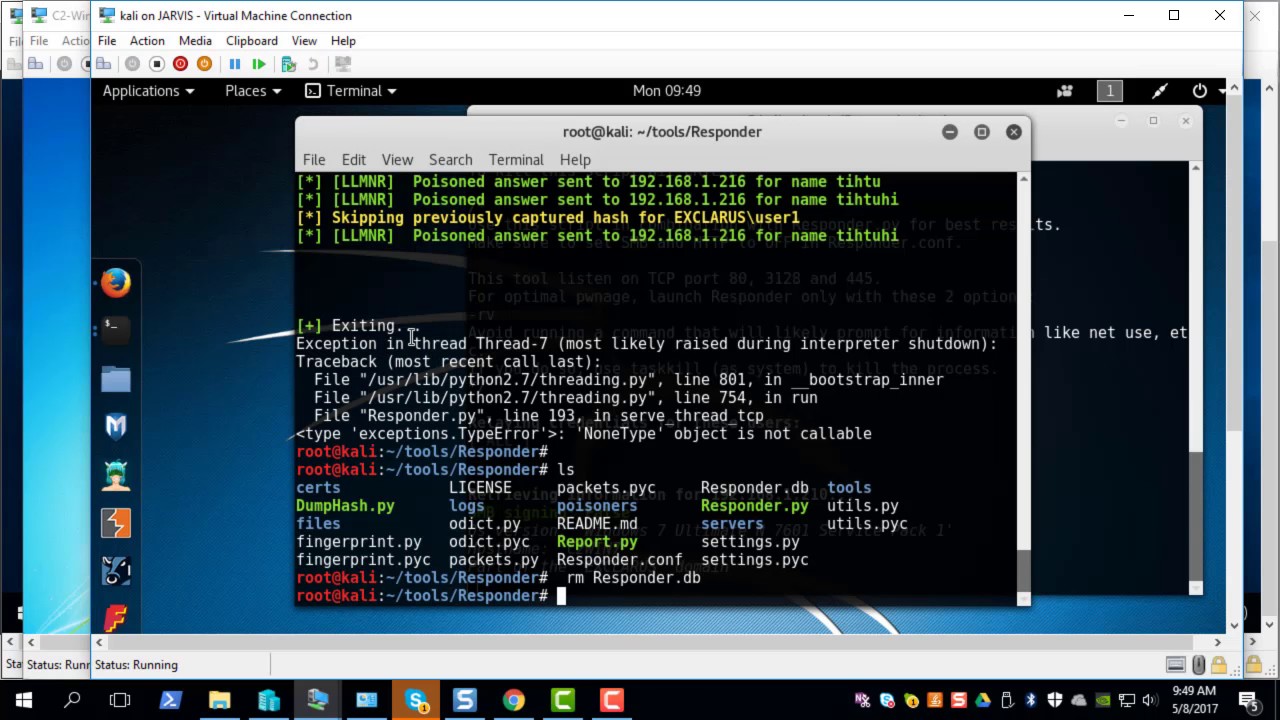Launch Metasploit from the Kali dock
This screenshot has height=720, width=1280.
pos(116,426)
